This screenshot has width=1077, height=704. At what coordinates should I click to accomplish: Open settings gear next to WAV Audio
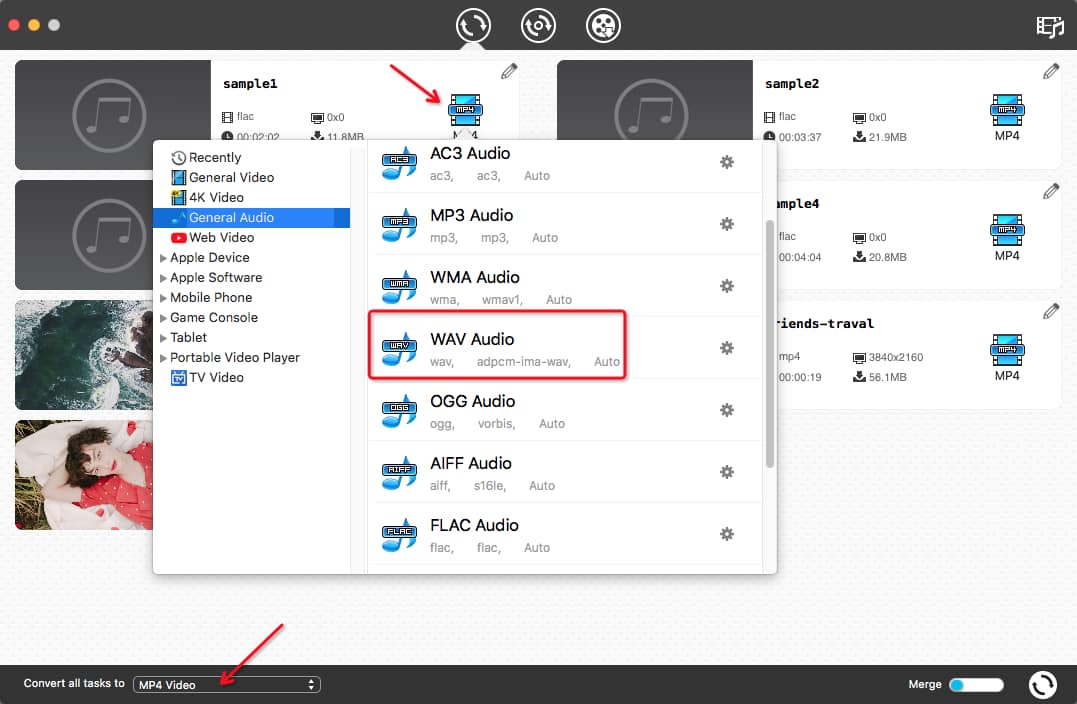coord(727,348)
